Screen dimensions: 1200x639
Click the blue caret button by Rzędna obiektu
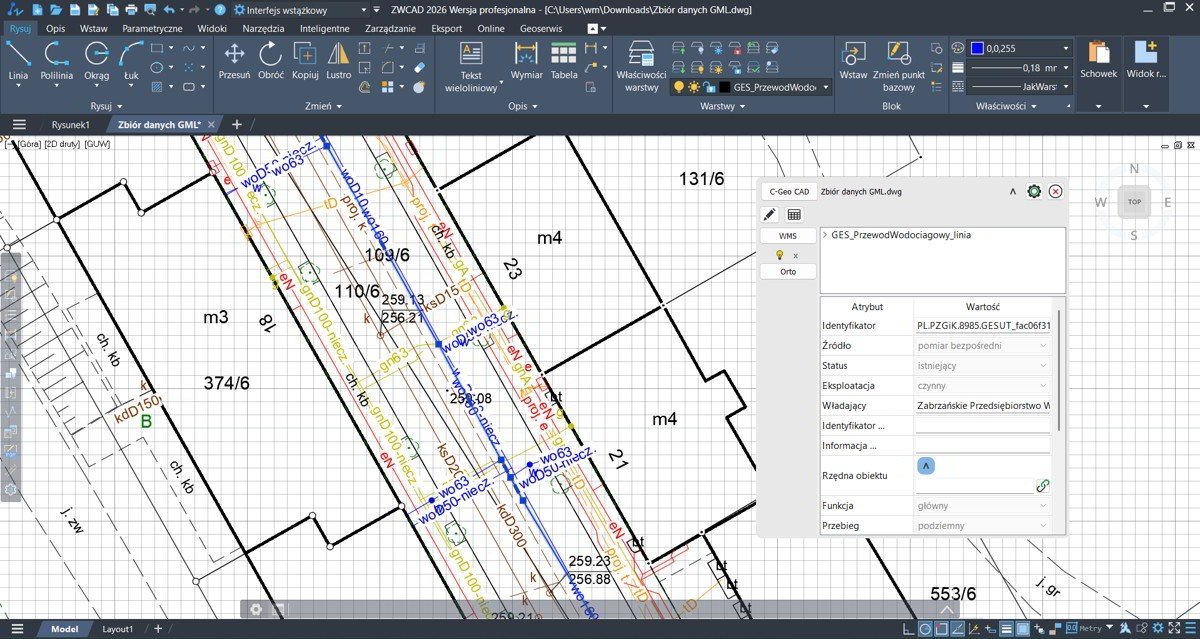pyautogui.click(x=926, y=465)
